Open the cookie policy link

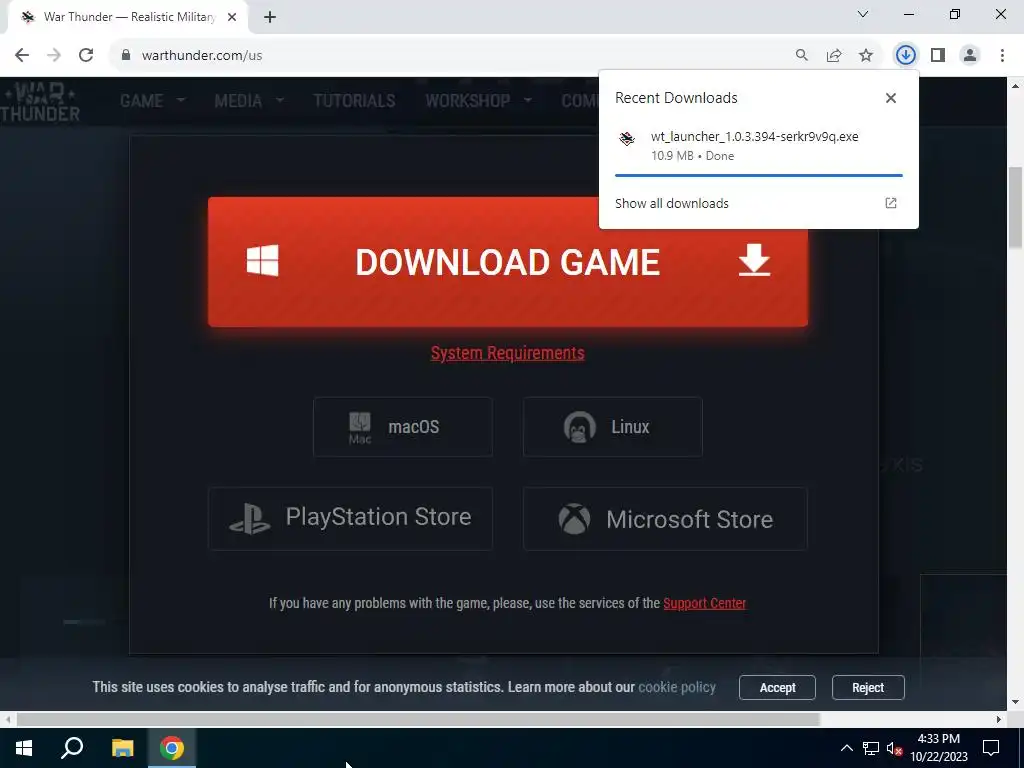pos(677,687)
